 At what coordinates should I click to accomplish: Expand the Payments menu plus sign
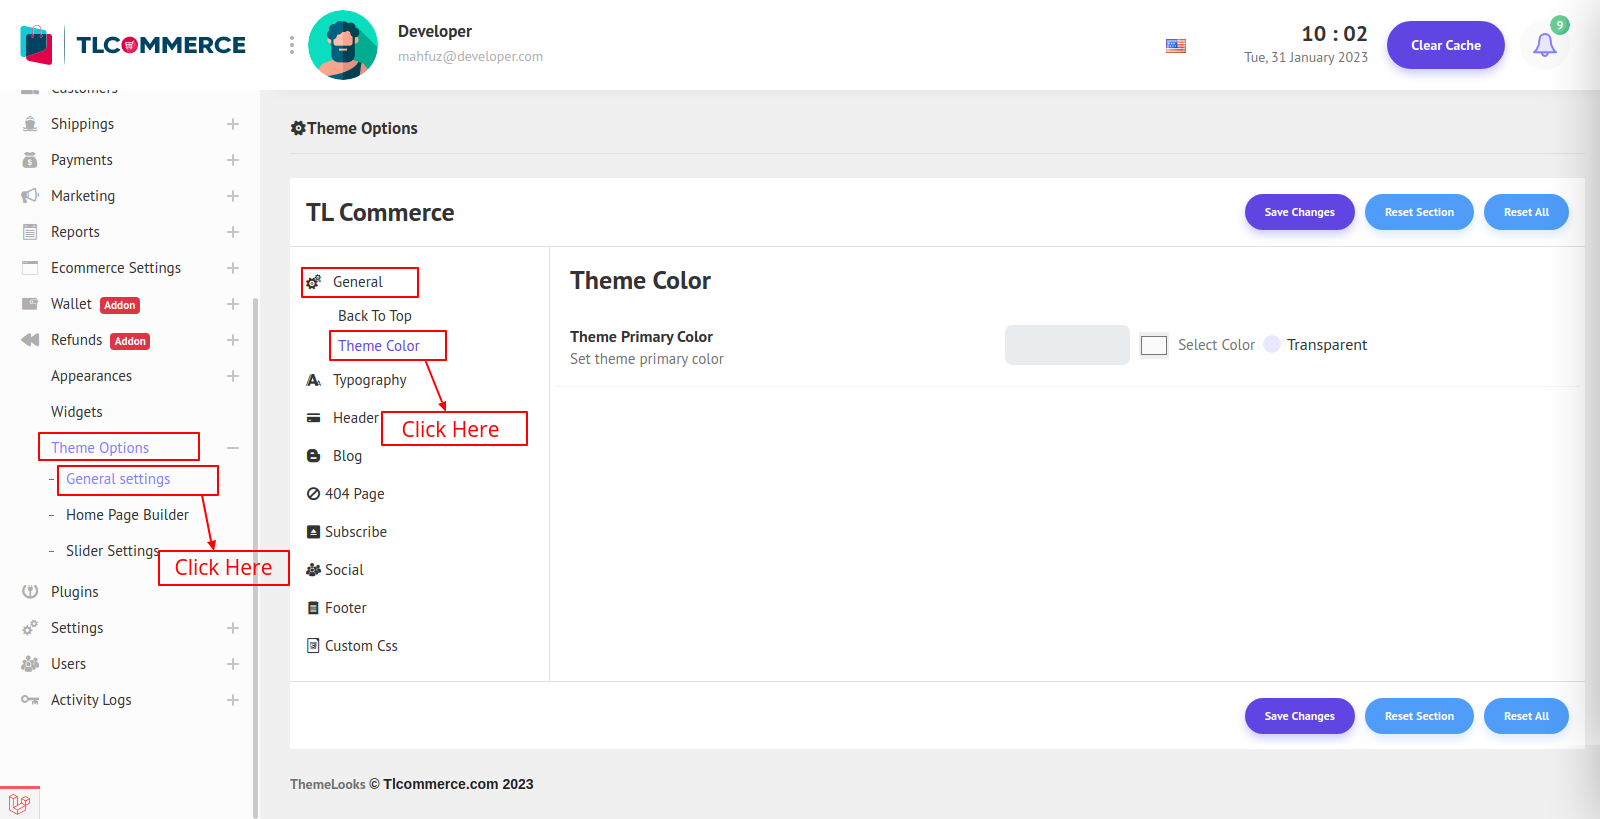(233, 160)
